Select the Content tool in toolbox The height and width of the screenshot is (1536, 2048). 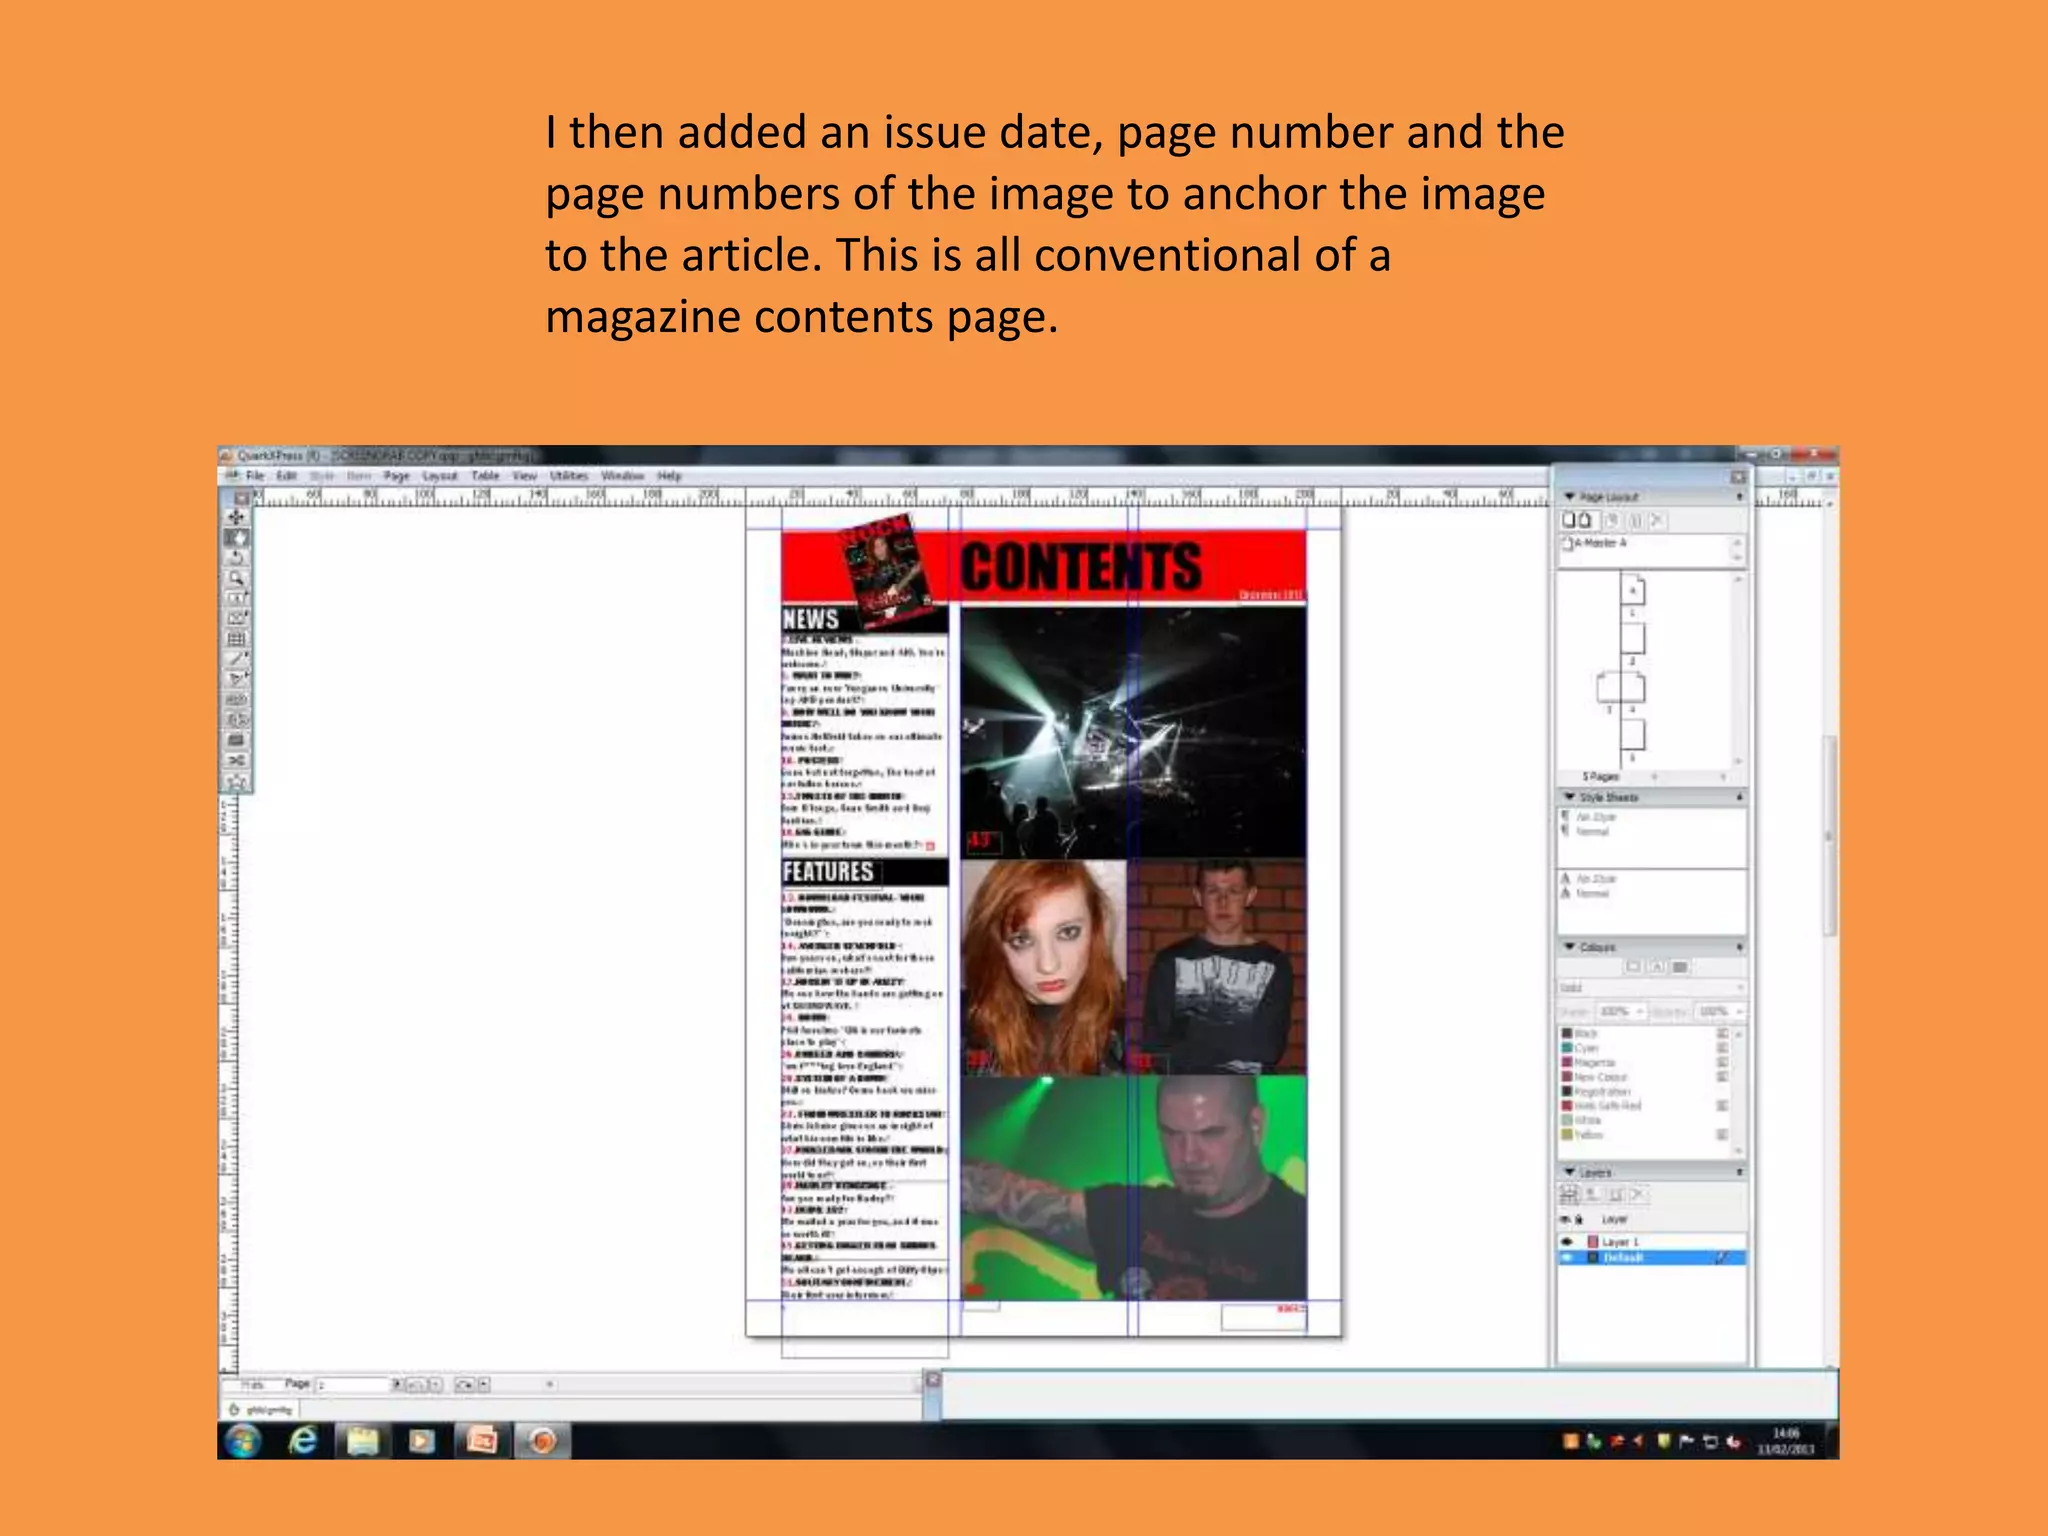click(237, 538)
